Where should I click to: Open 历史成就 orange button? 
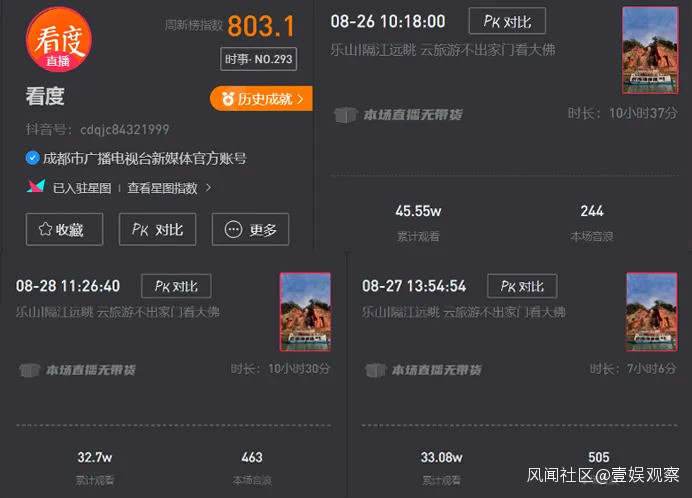[x=261, y=98]
